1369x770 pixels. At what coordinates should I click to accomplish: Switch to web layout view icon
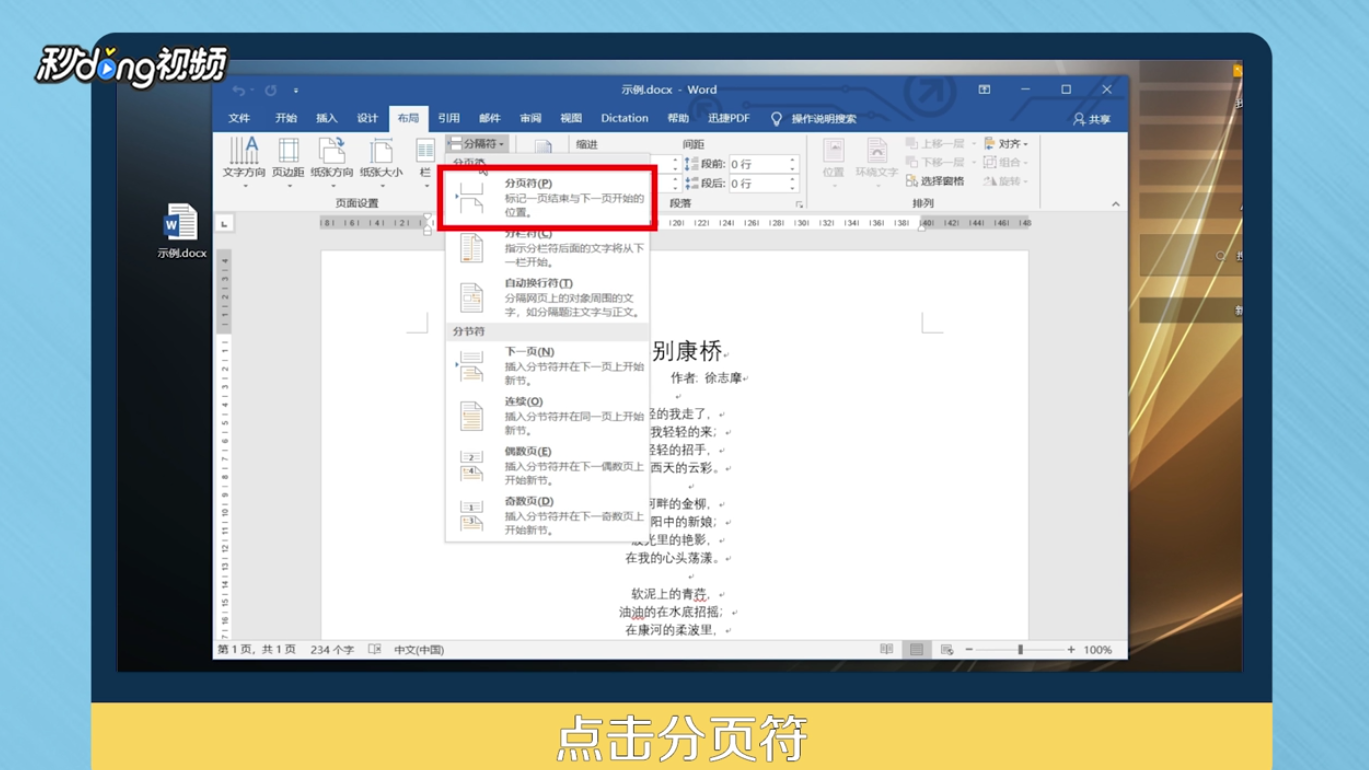click(x=946, y=650)
